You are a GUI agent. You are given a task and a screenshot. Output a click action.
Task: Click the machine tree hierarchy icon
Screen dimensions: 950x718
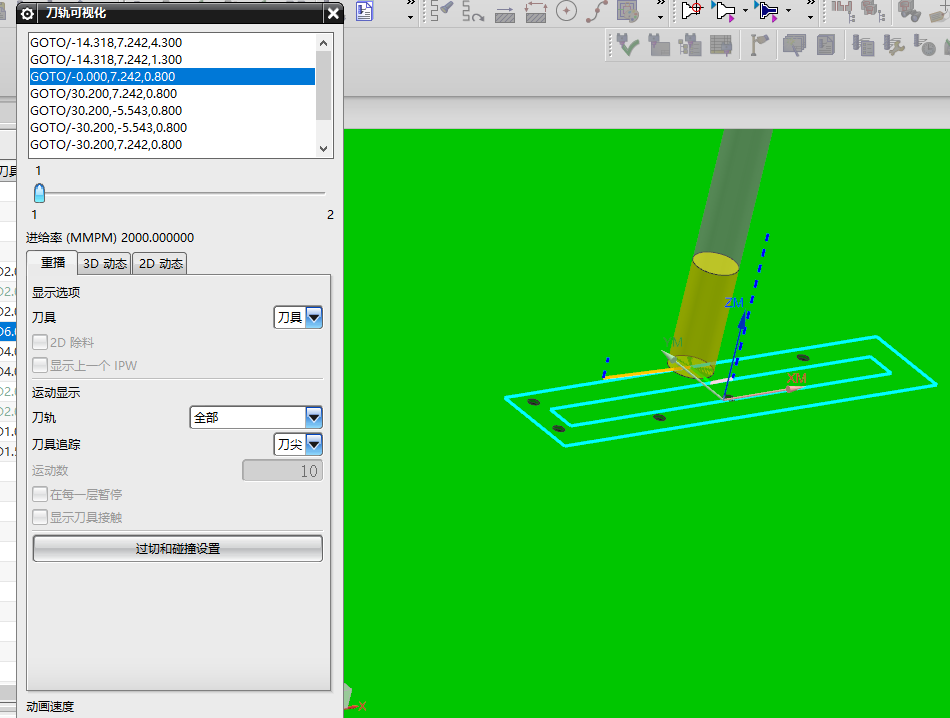689,45
